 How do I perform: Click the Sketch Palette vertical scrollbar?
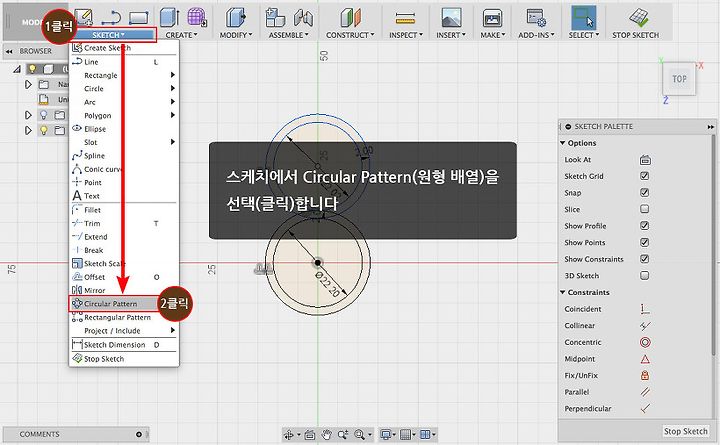(x=713, y=246)
